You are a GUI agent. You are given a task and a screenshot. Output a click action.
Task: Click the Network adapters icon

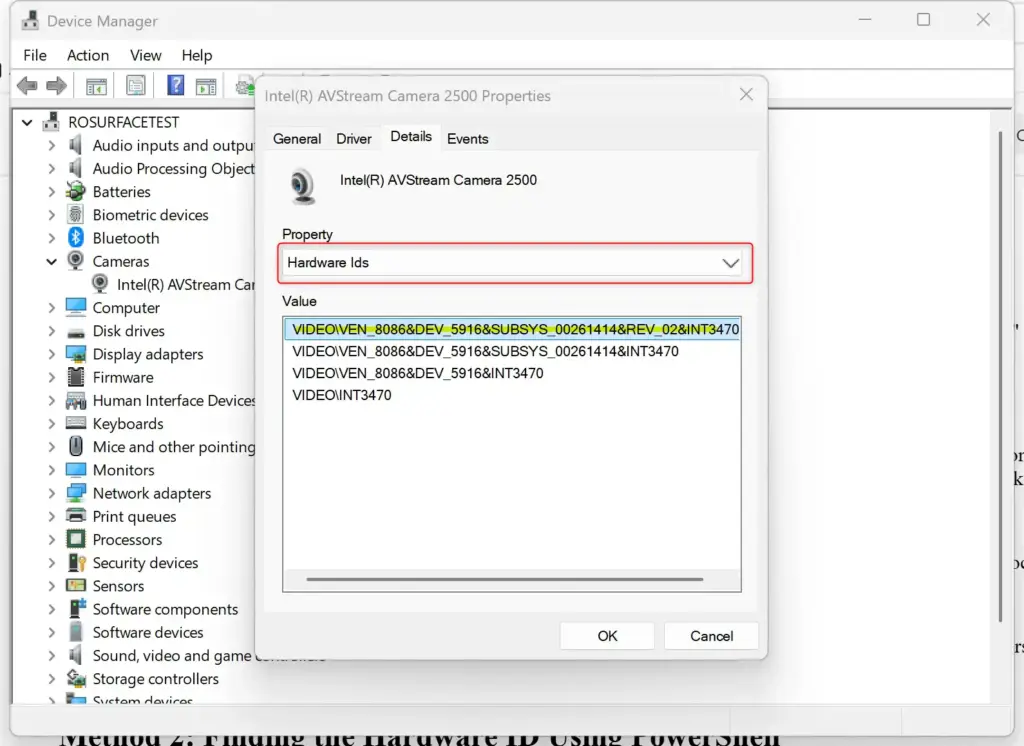pos(76,493)
